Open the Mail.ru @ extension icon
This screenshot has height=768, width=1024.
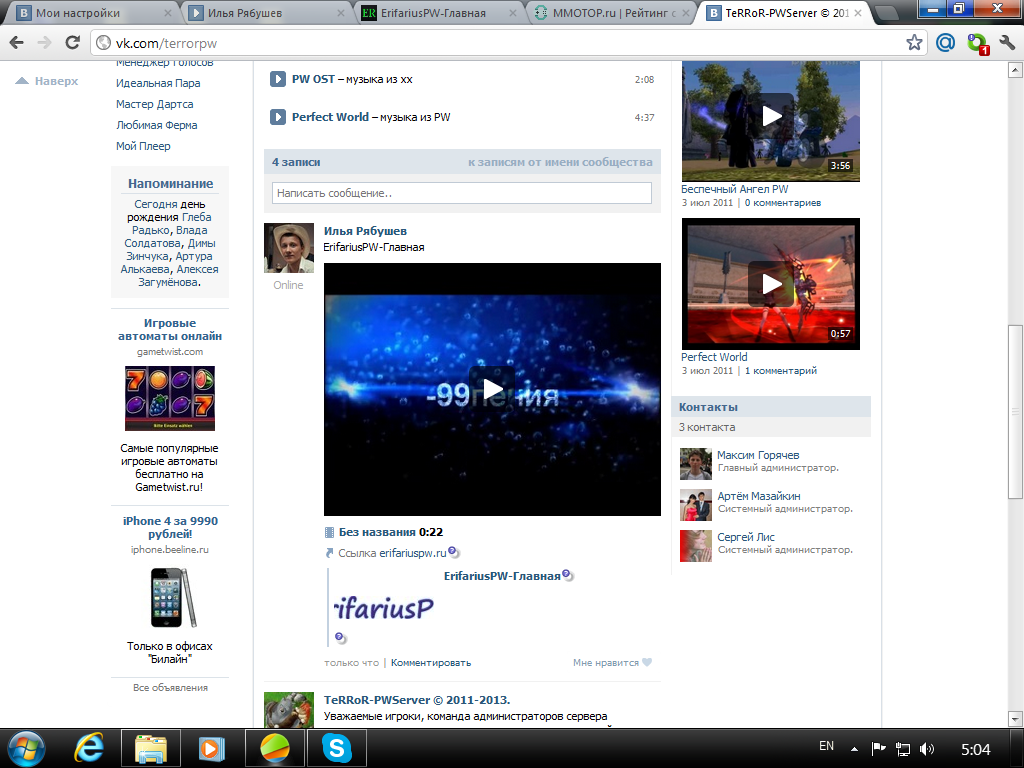click(x=945, y=43)
